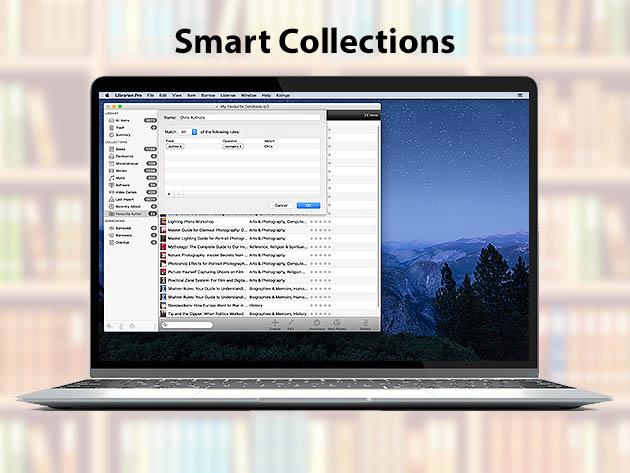Open the License menu
Screen dimensions: 630x473
pyautogui.click(x=228, y=96)
